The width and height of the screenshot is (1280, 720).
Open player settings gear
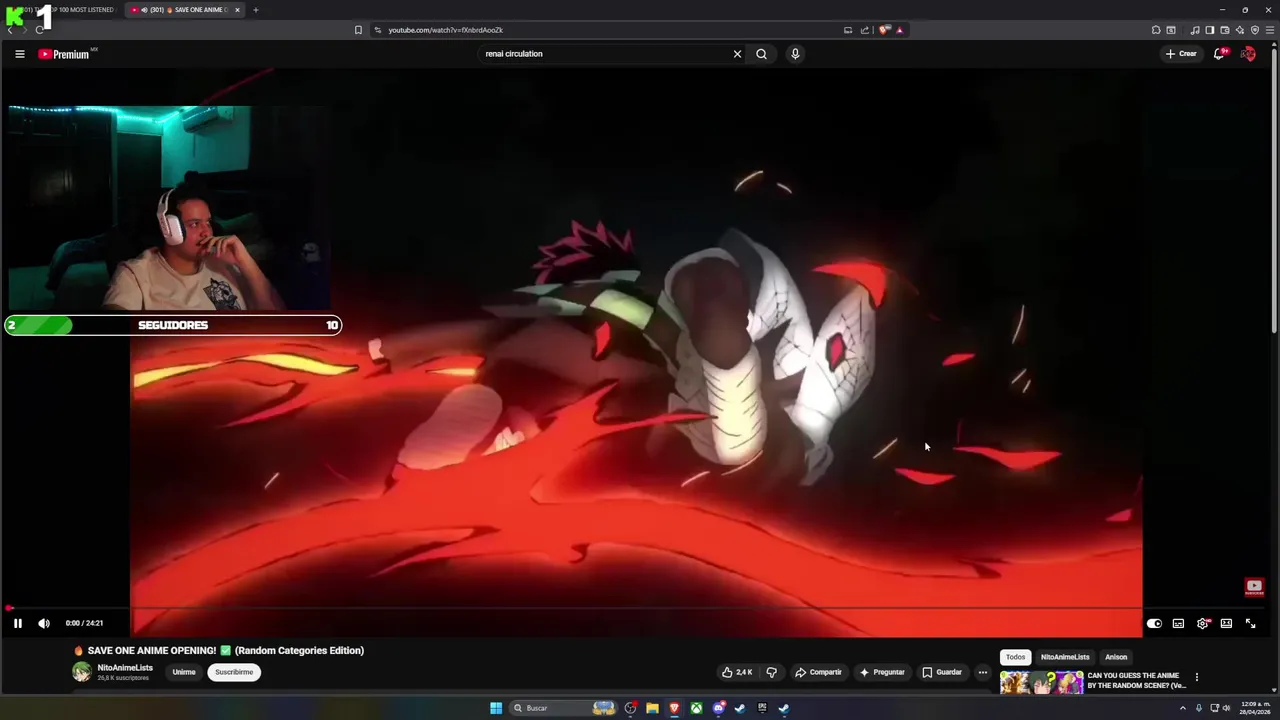tap(1203, 623)
